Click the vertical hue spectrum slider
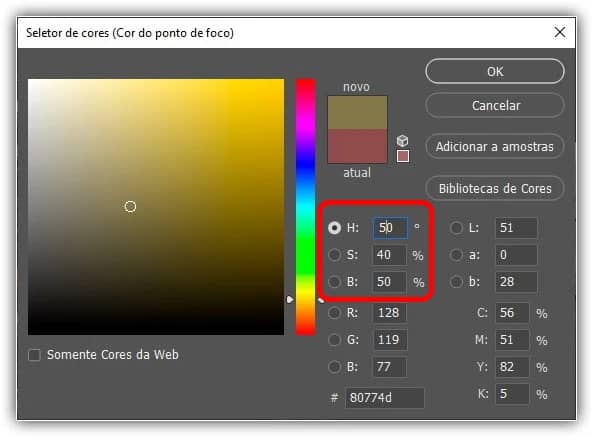The width and height of the screenshot is (593, 437). coord(306,207)
